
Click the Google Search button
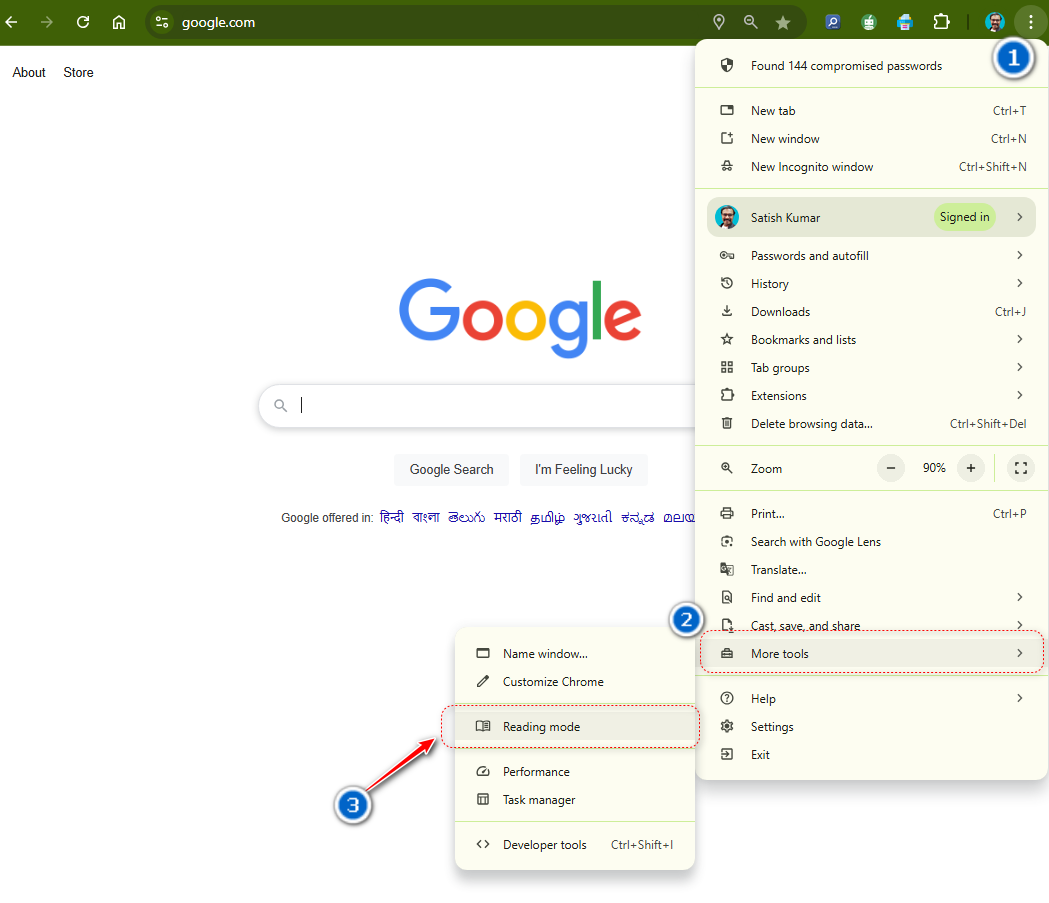tap(452, 470)
